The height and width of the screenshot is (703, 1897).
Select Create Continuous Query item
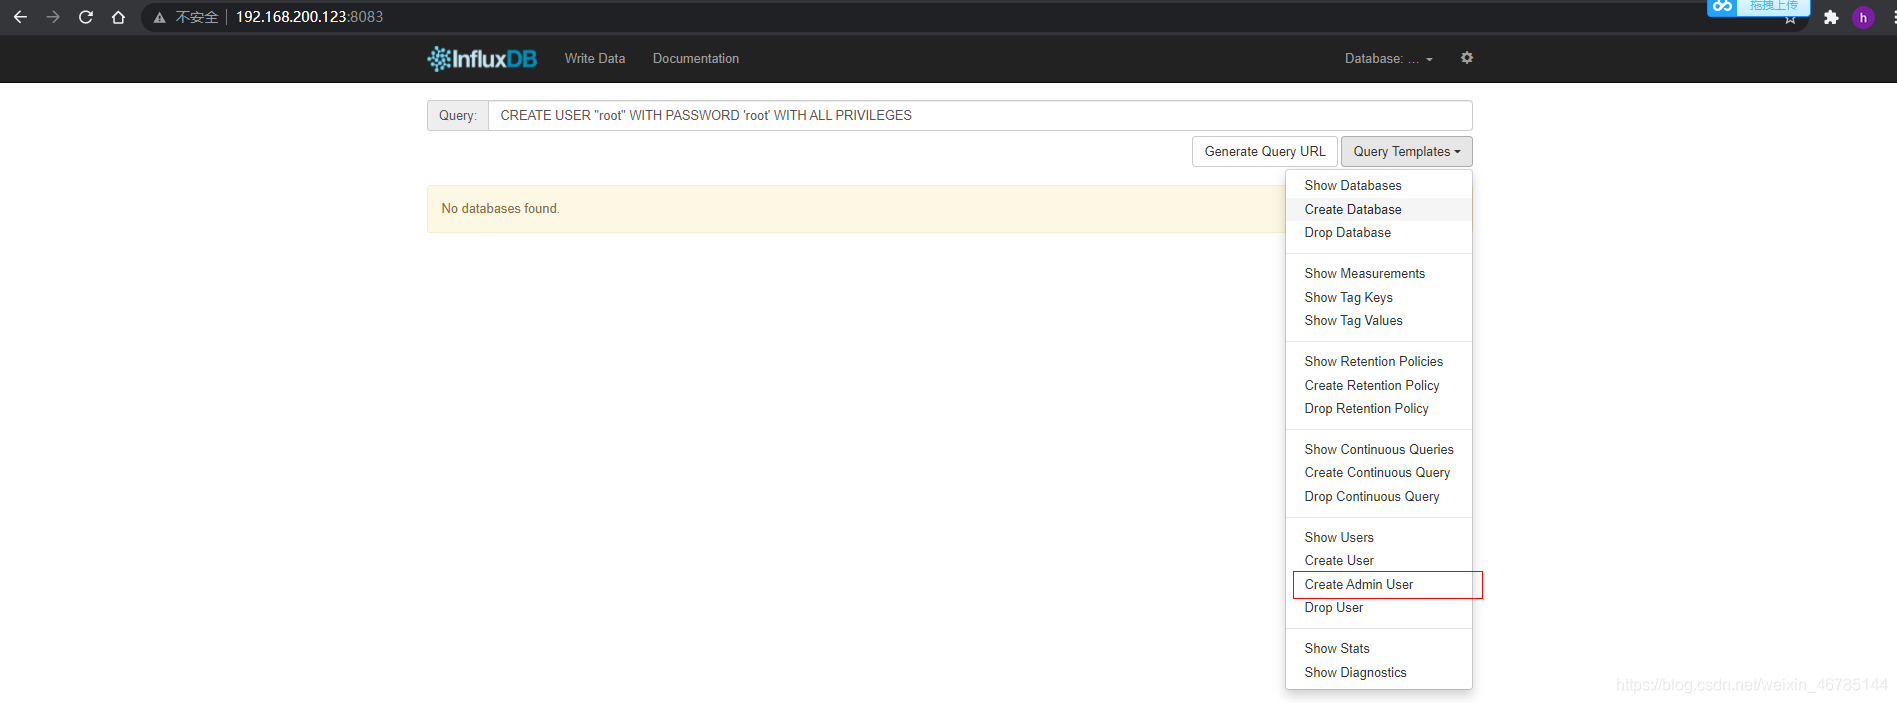click(1378, 473)
